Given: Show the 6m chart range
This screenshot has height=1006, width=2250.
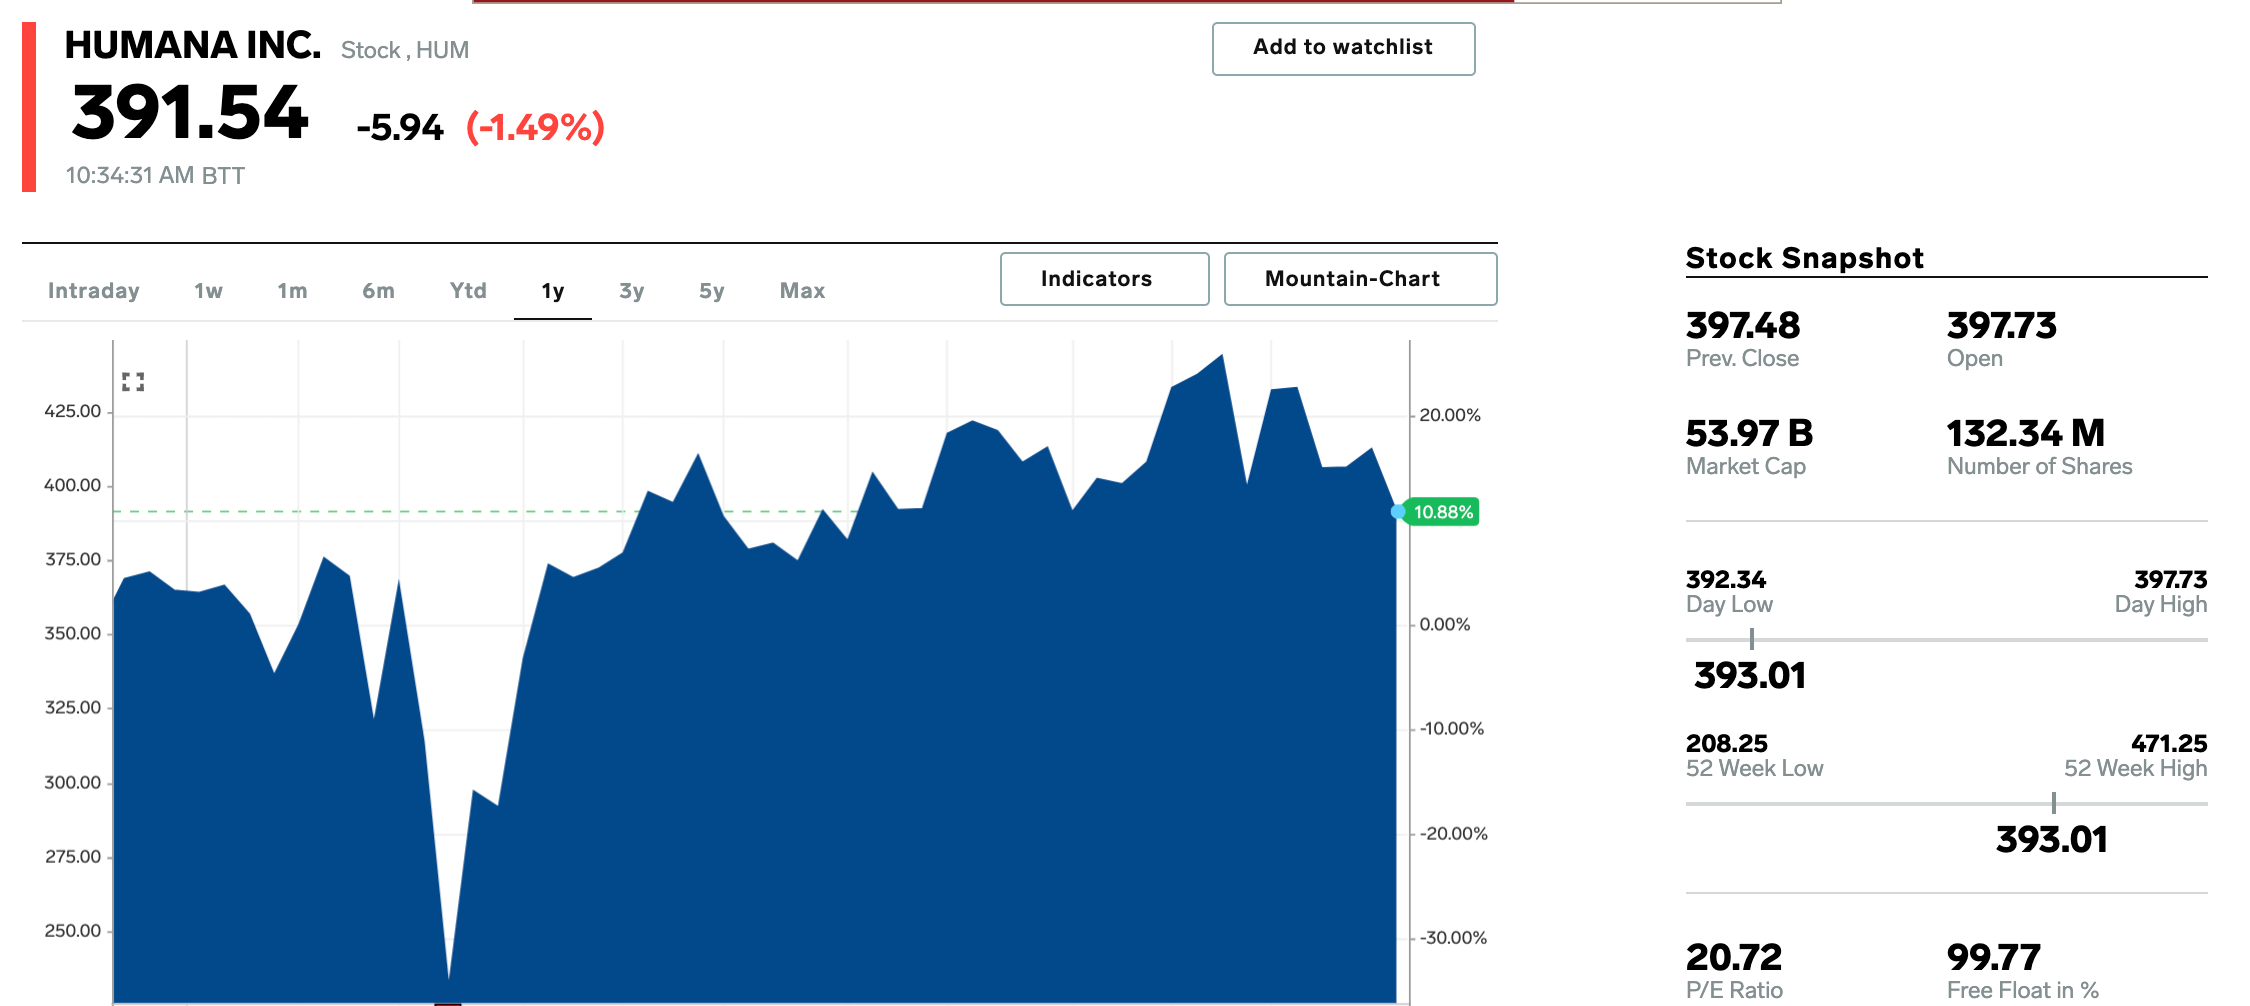Looking at the screenshot, I should (378, 291).
